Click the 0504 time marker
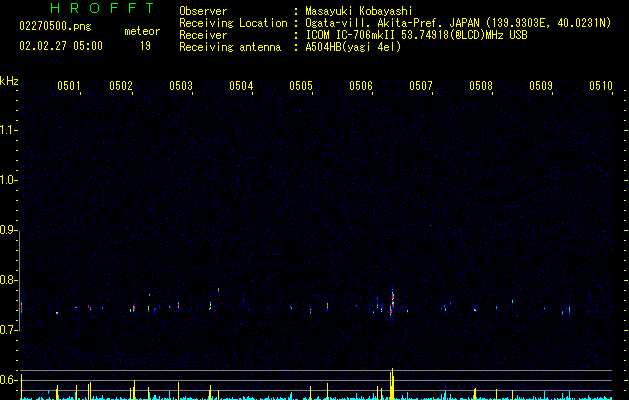Image resolution: width=629 pixels, height=400 pixels. (241, 86)
